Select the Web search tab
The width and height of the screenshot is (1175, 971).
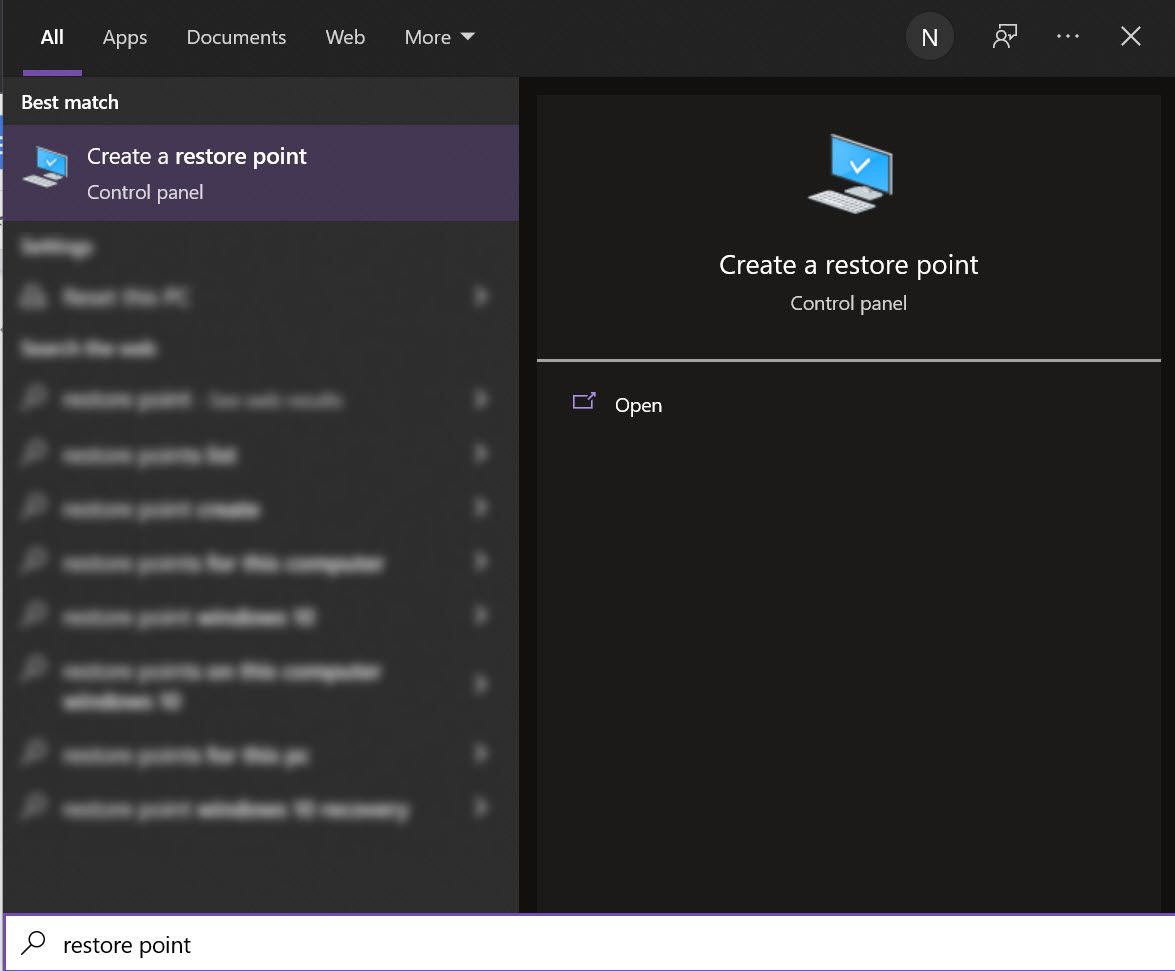(x=344, y=37)
